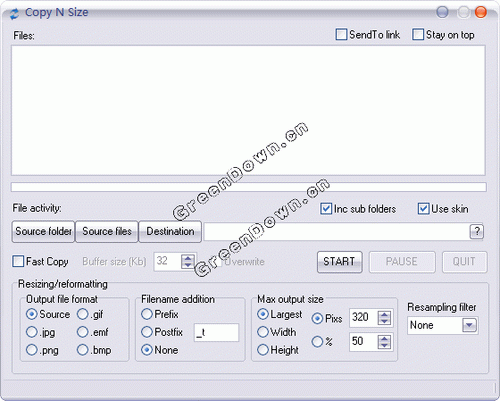The image size is (500, 401).
Task: Decrease the percent value with down arrow
Action: [384, 345]
